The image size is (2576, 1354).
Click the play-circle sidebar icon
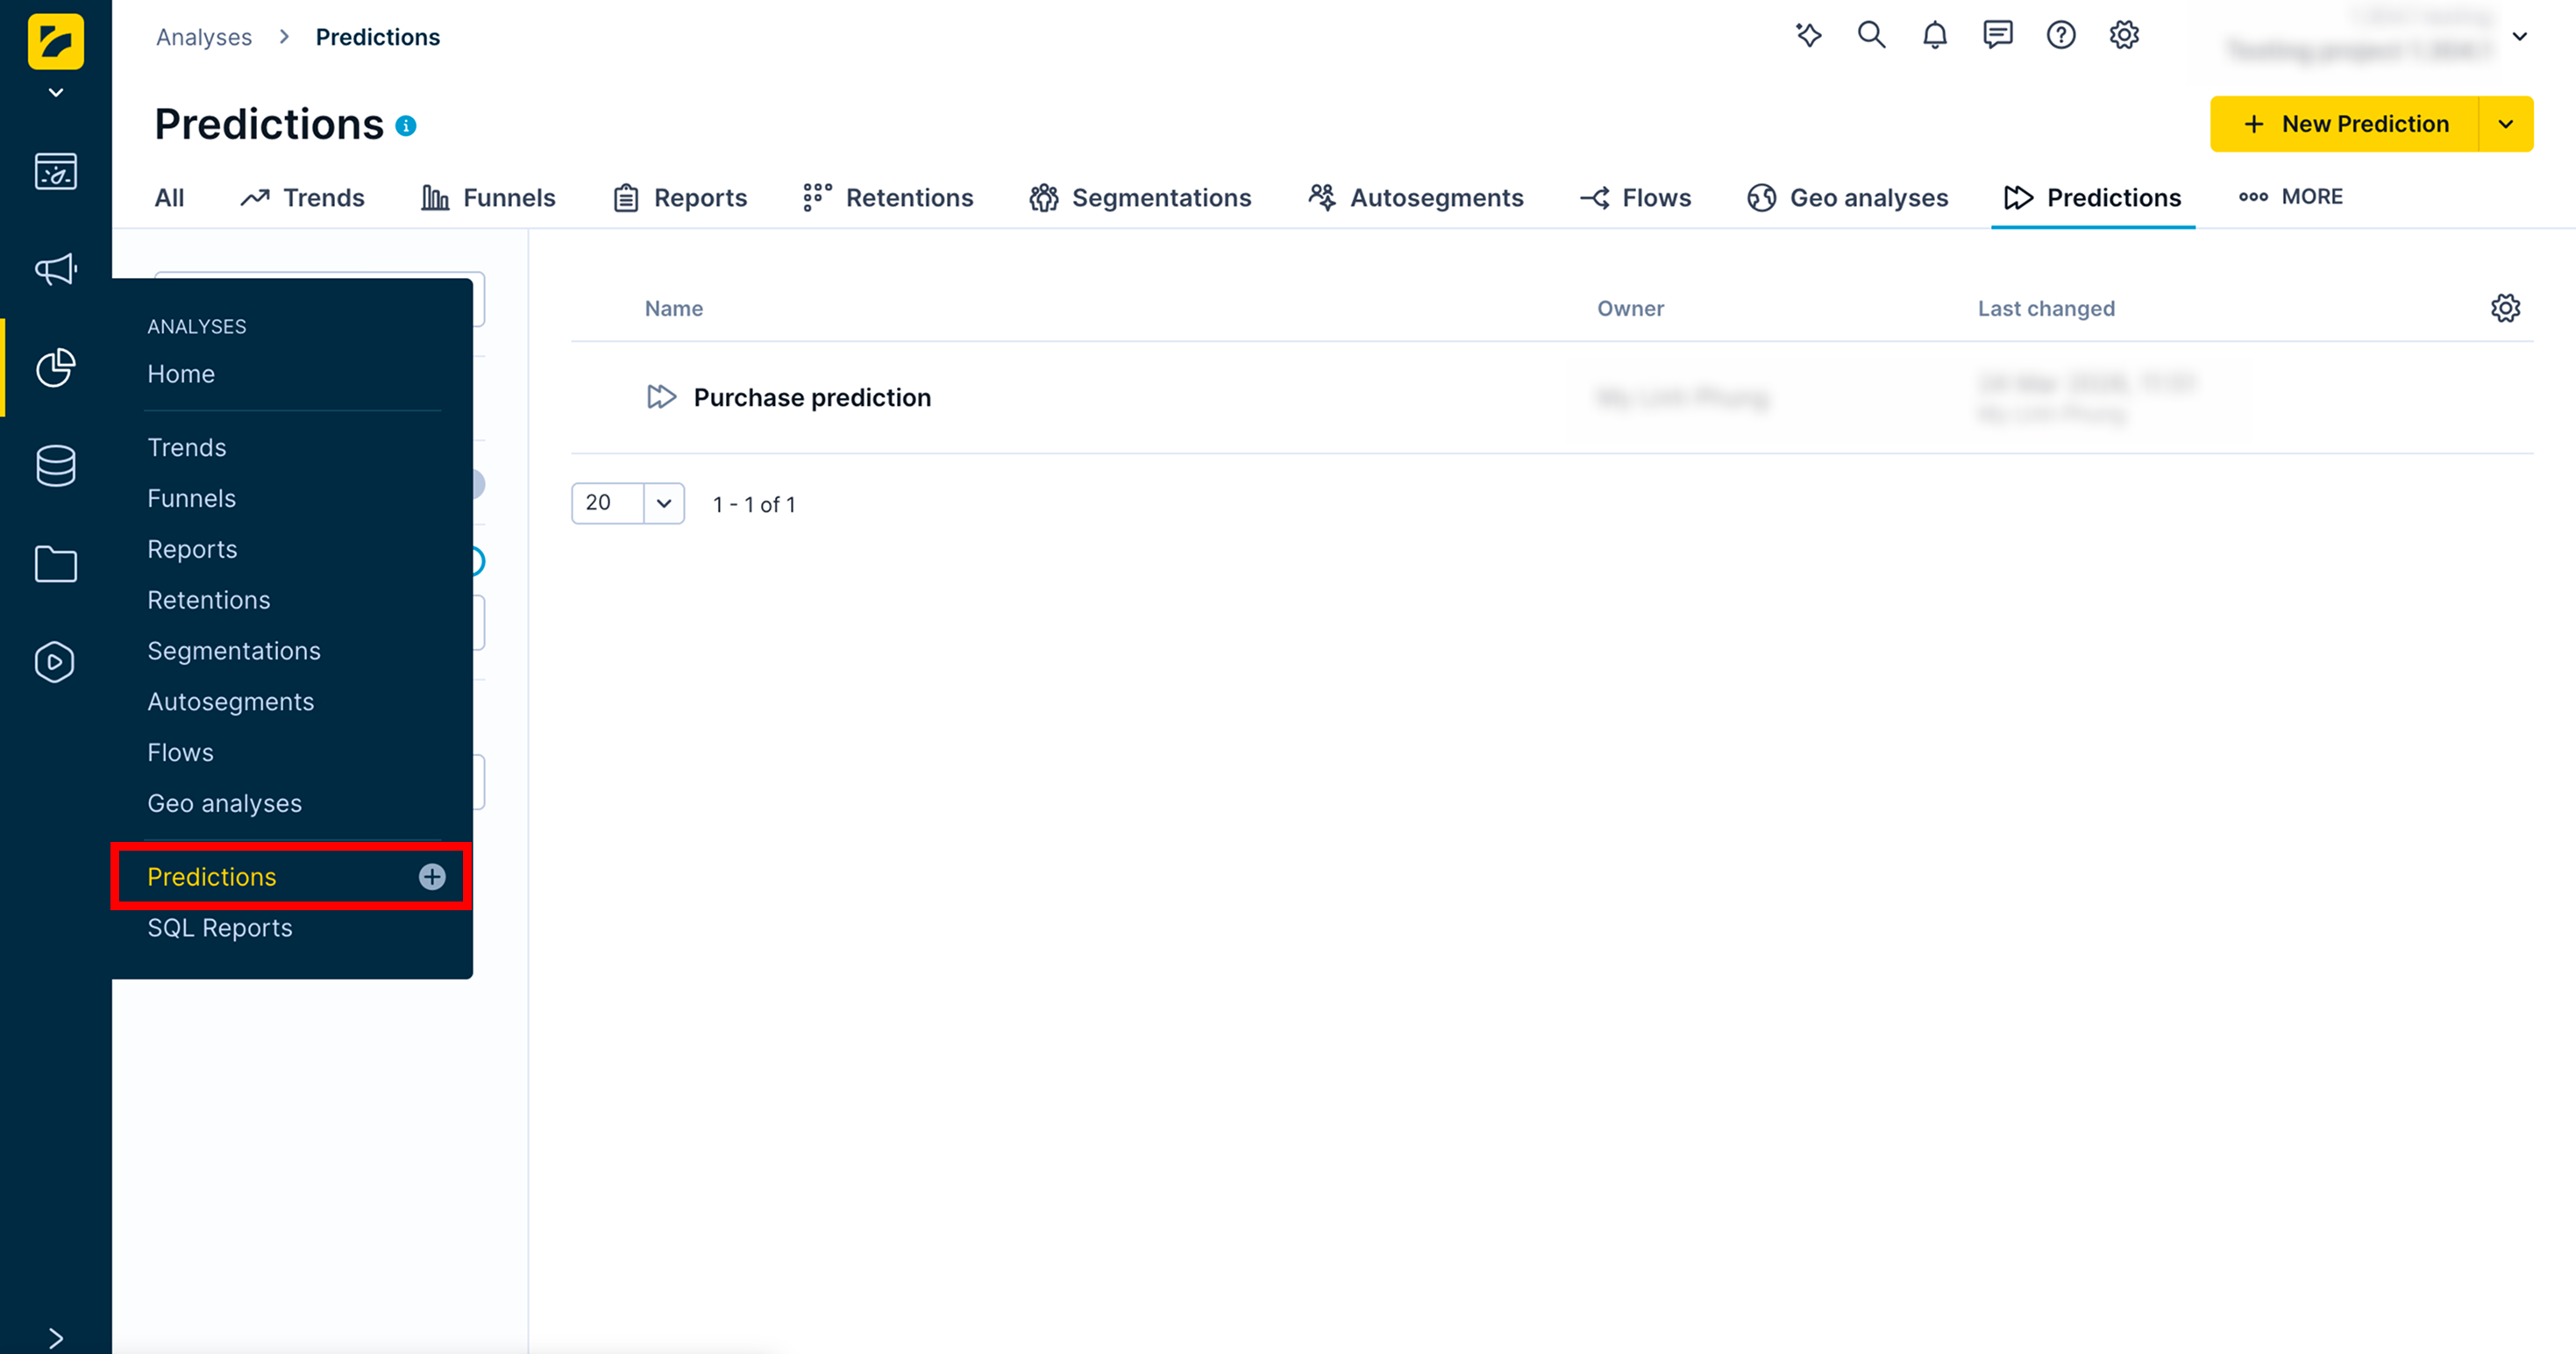coord(55,662)
